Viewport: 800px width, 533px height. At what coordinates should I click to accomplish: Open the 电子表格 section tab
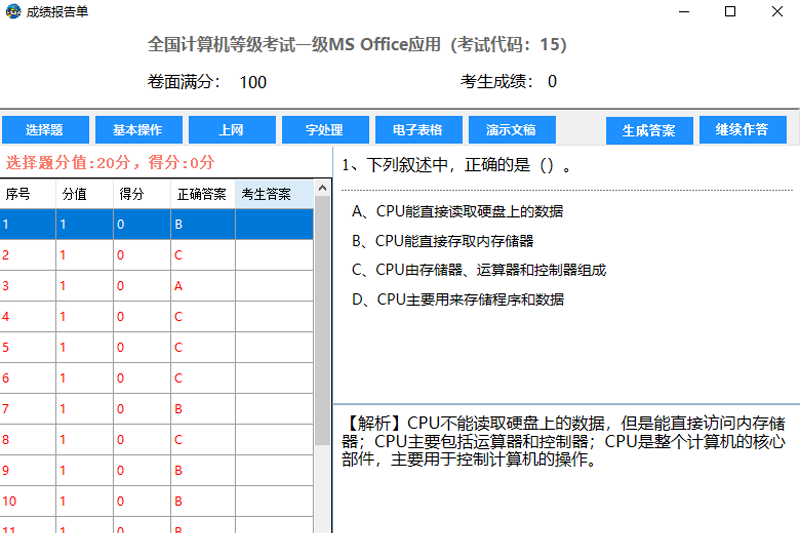coord(418,130)
